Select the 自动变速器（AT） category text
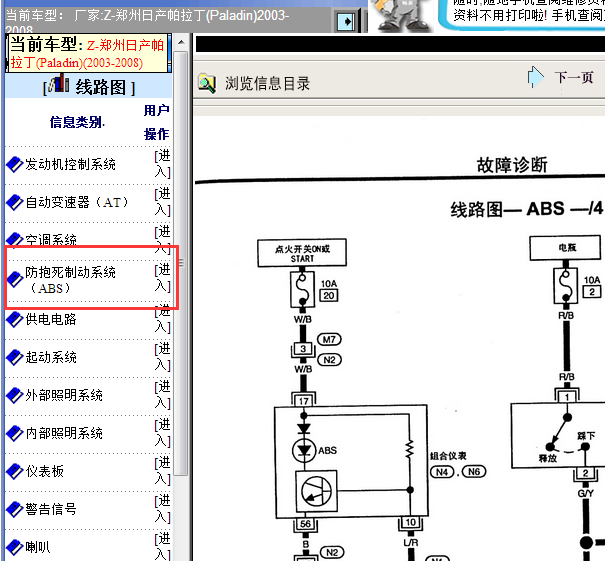The image size is (605, 561). (77, 202)
